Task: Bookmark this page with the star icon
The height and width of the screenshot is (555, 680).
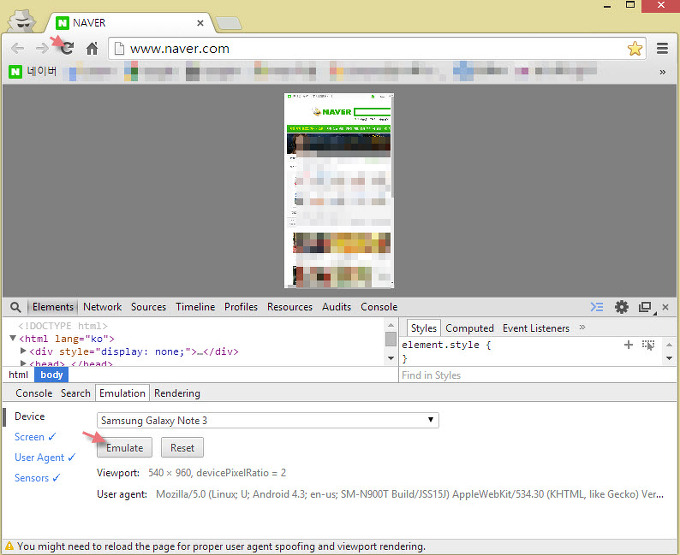Action: (x=634, y=48)
